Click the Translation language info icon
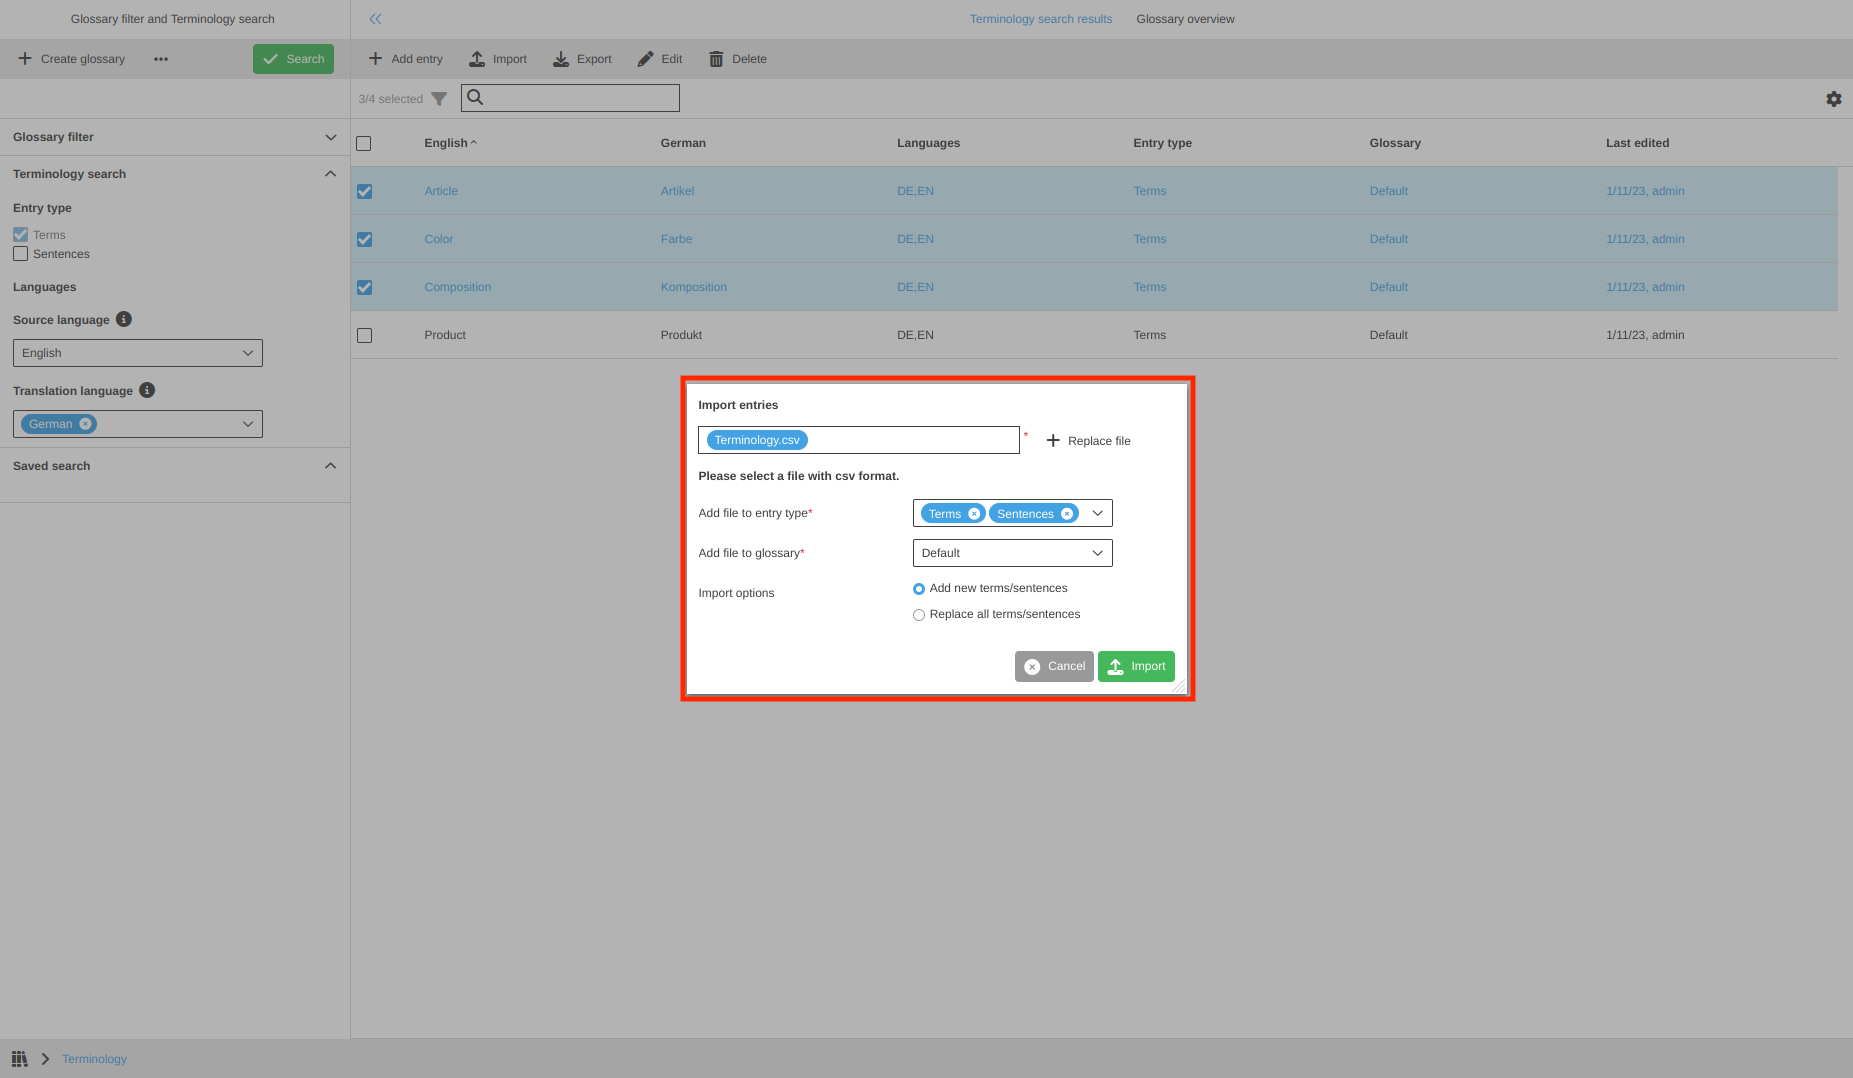 pos(147,390)
